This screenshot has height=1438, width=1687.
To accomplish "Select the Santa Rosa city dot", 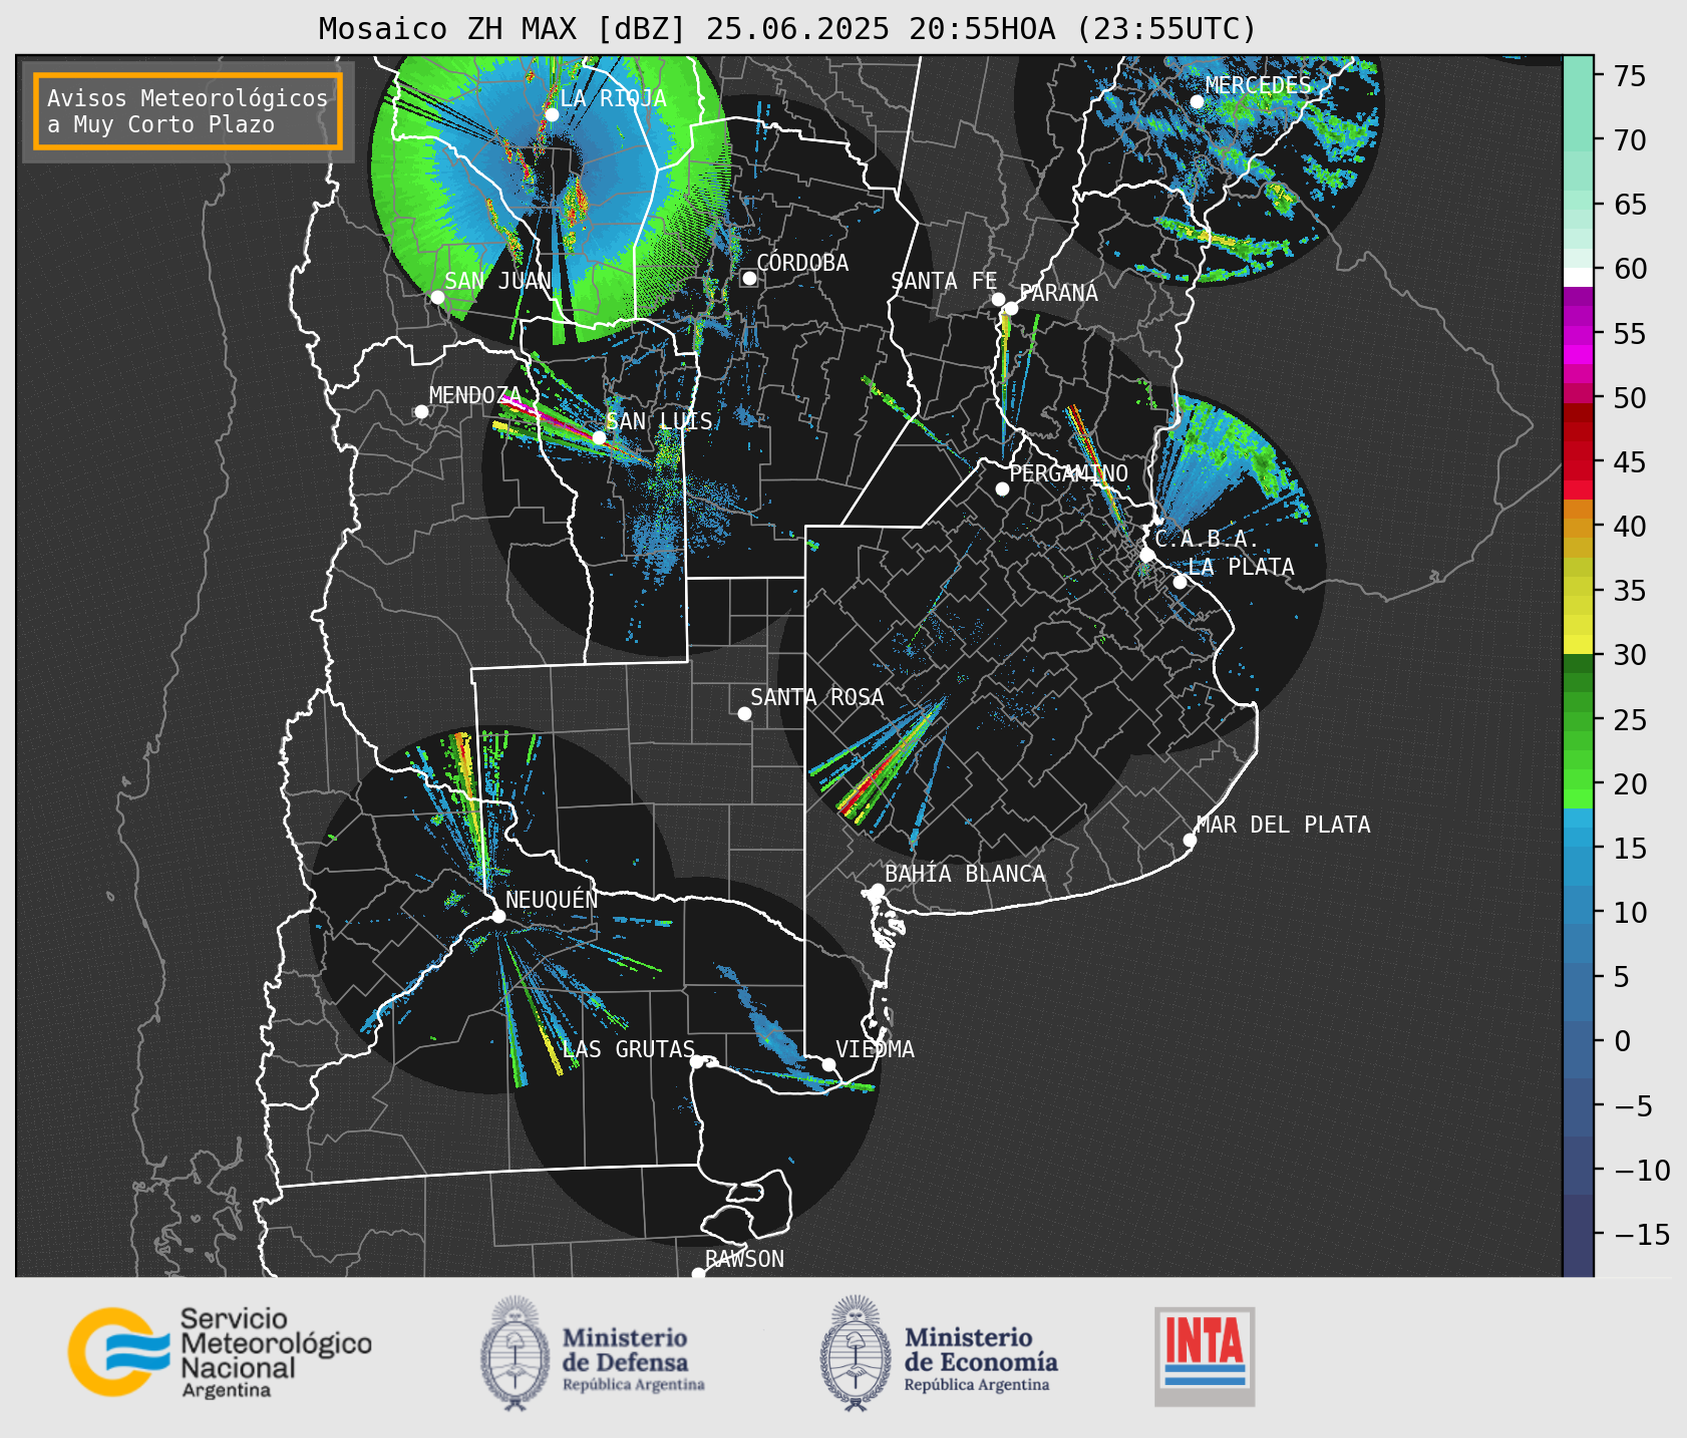I will tap(744, 713).
